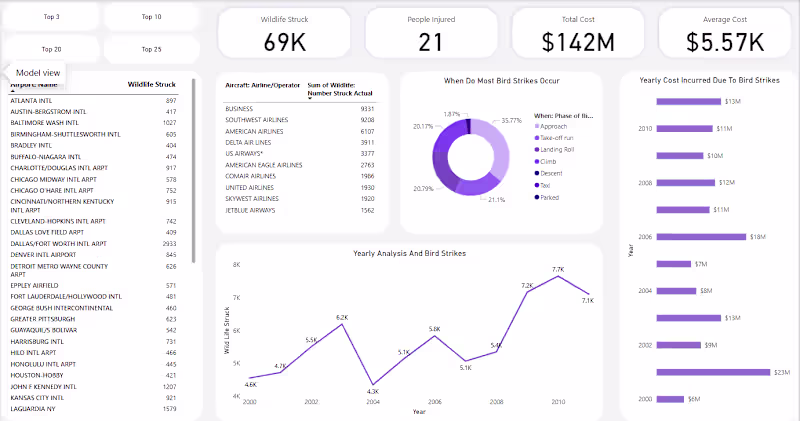Click the $23M cost bar
This screenshot has width=800, height=421.
pyautogui.click(x=713, y=372)
